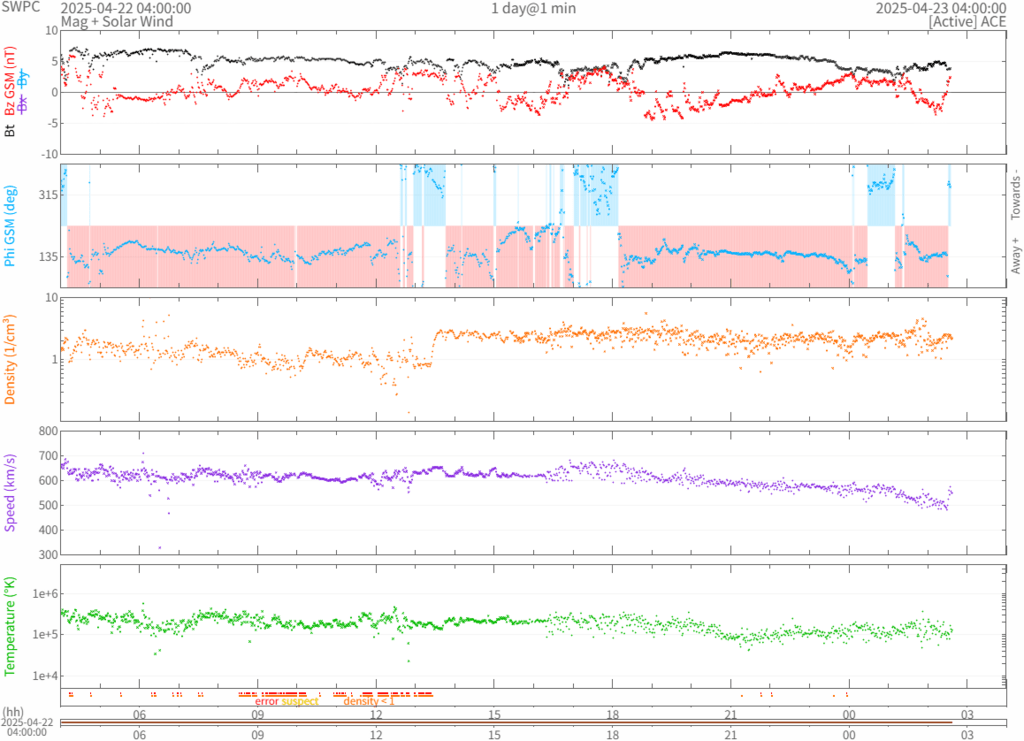This screenshot has height=741, width=1024.
Task: Click the Speed (km/s) axis label
Action: [x=10, y=492]
